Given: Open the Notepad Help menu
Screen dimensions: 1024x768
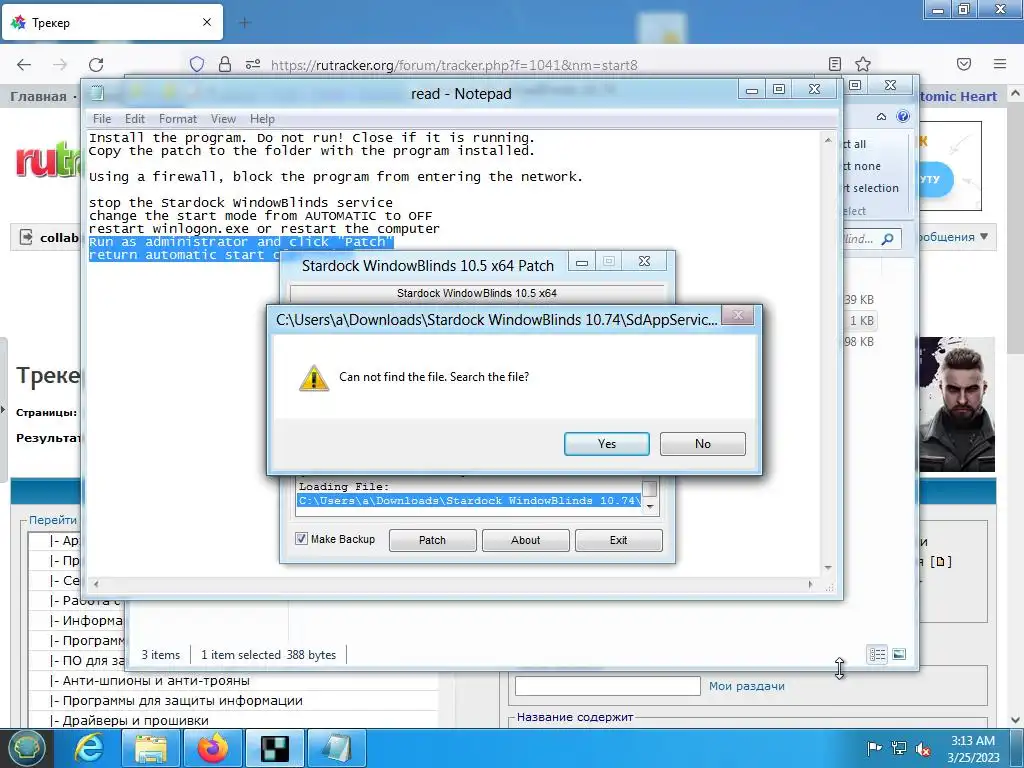Looking at the screenshot, I should coord(262,119).
